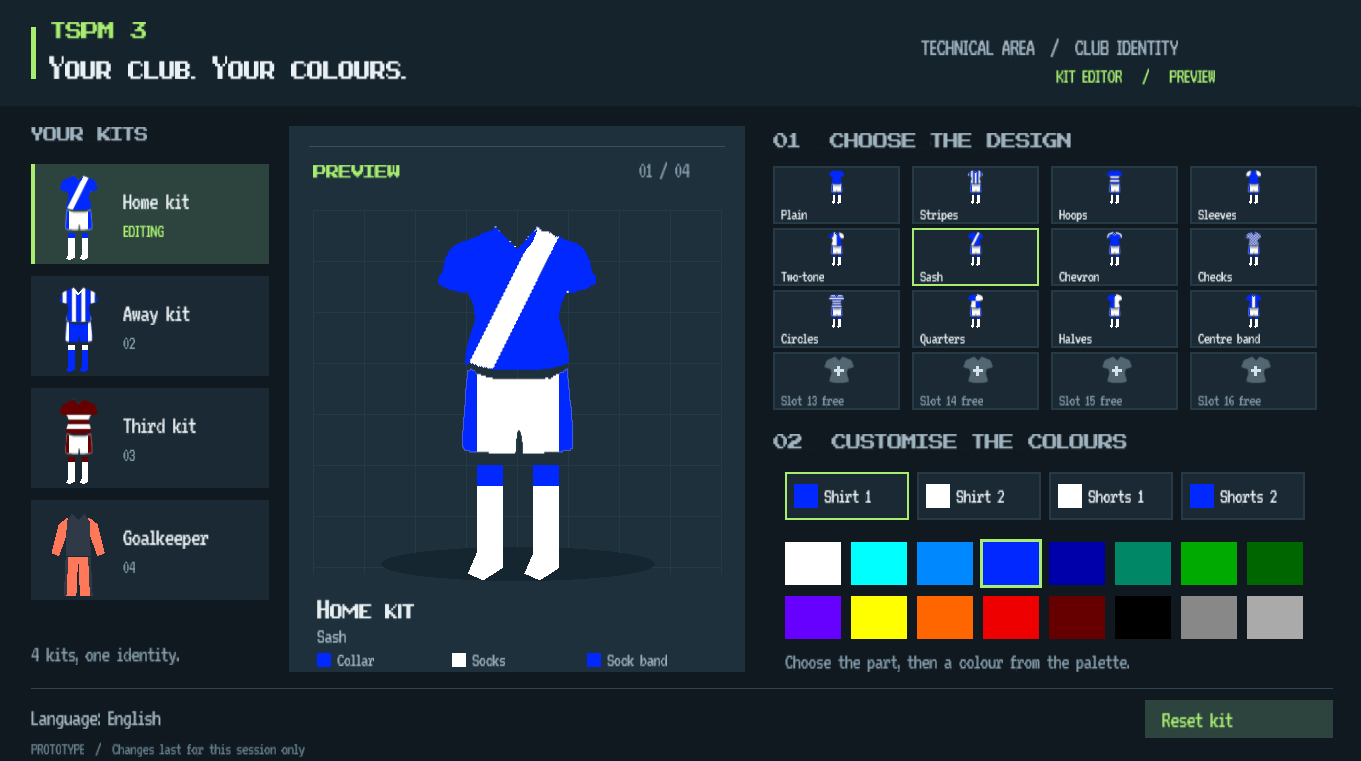The image size is (1361, 761).
Task: Add a design in Slot 13 free
Action: [836, 381]
